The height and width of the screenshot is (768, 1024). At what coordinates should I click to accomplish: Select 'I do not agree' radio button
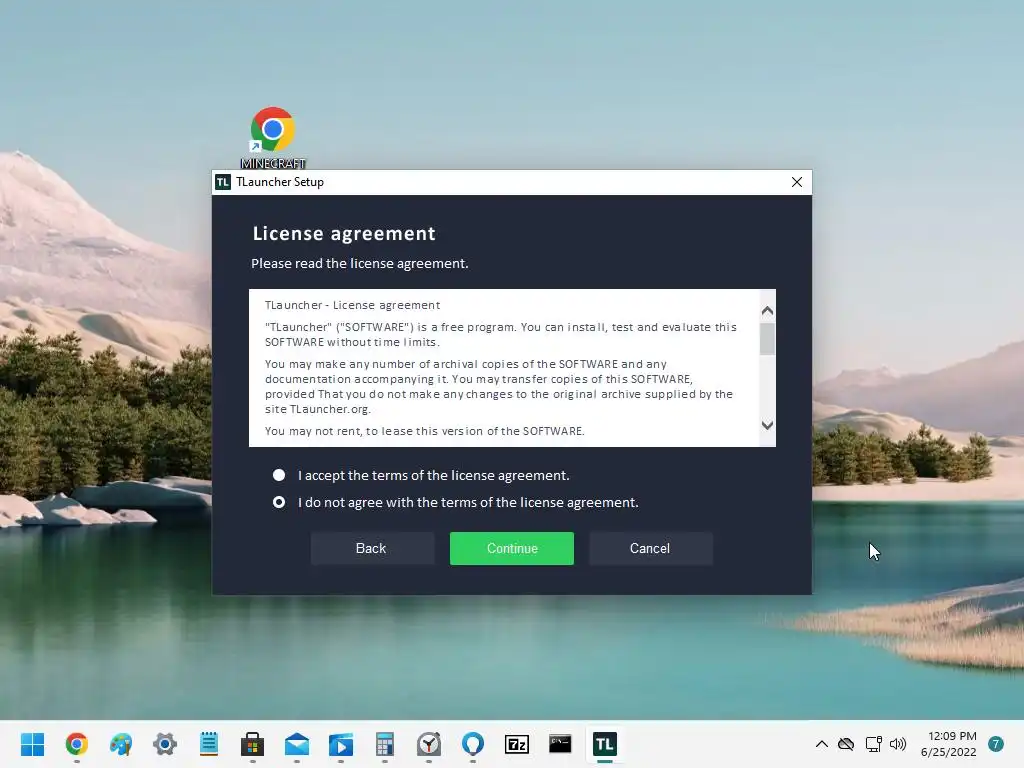tap(279, 502)
